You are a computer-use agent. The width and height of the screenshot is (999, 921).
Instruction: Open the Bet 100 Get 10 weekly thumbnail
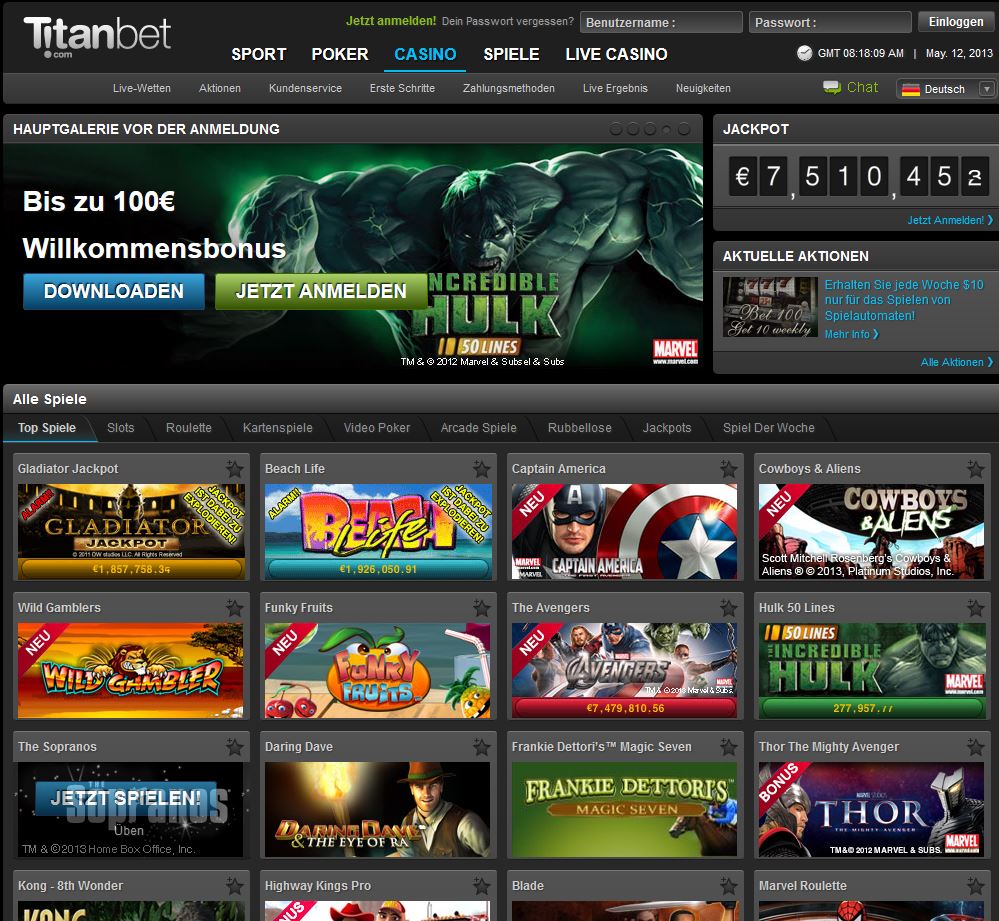pyautogui.click(x=770, y=307)
